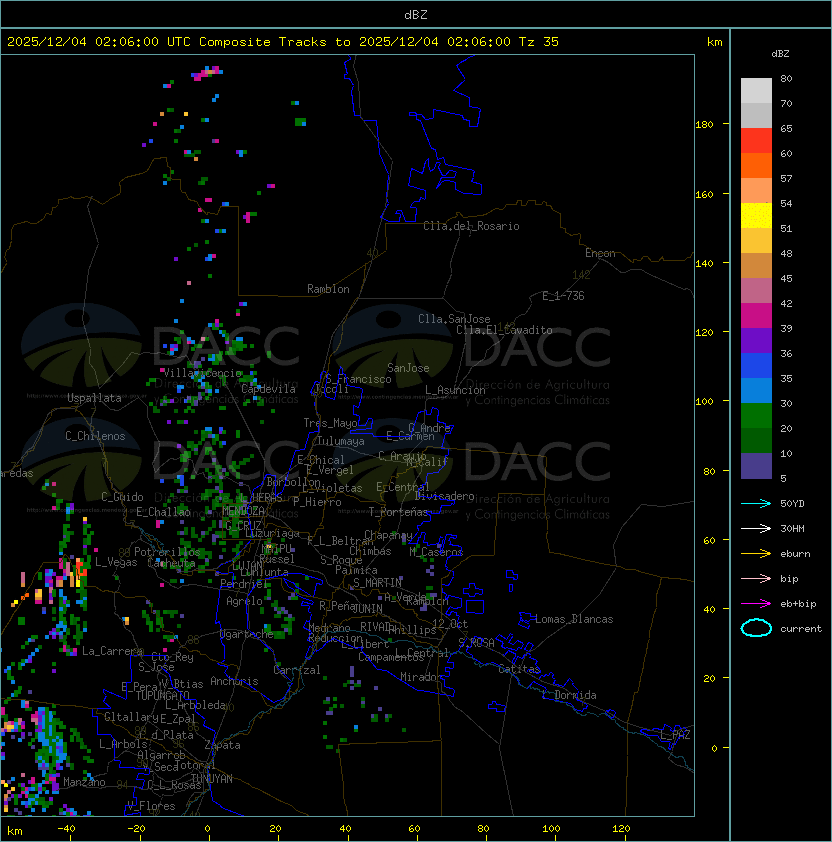
Task: Click the -40 km bottom axis tick label
Action: (x=66, y=829)
